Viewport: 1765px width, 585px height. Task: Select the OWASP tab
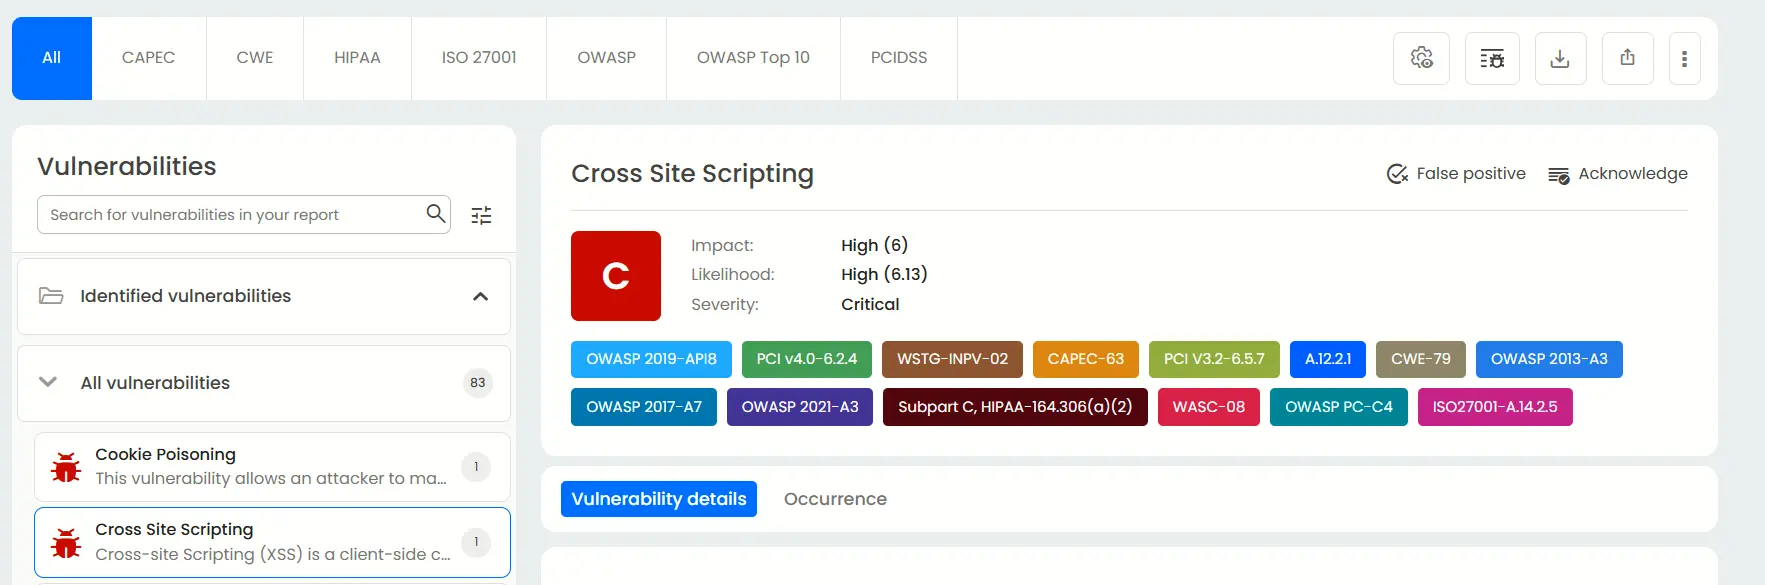pyautogui.click(x=606, y=58)
